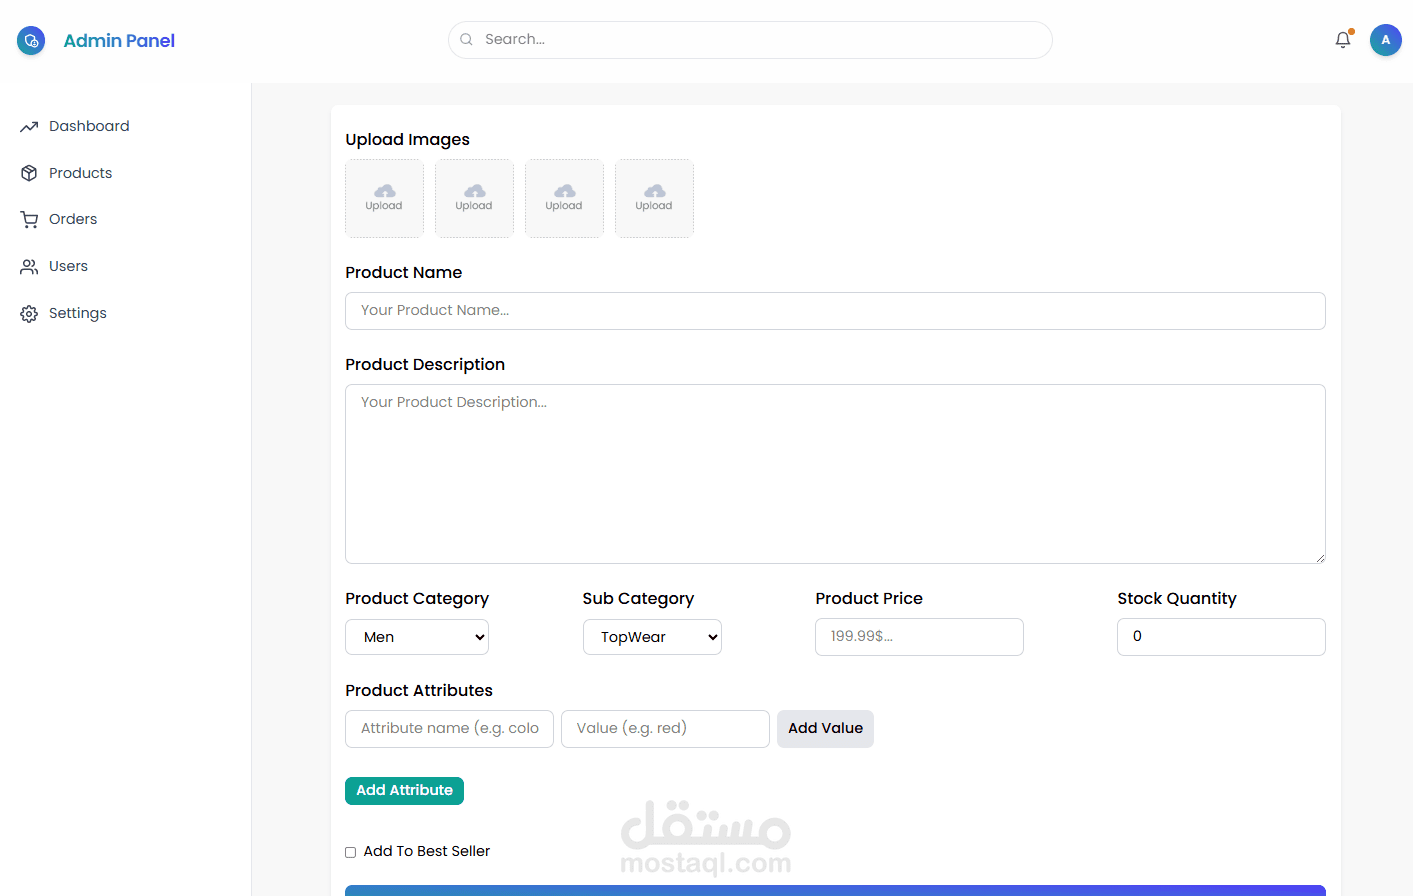Expand the Product Category dropdown
Image resolution: width=1413 pixels, height=896 pixels.
pos(417,637)
